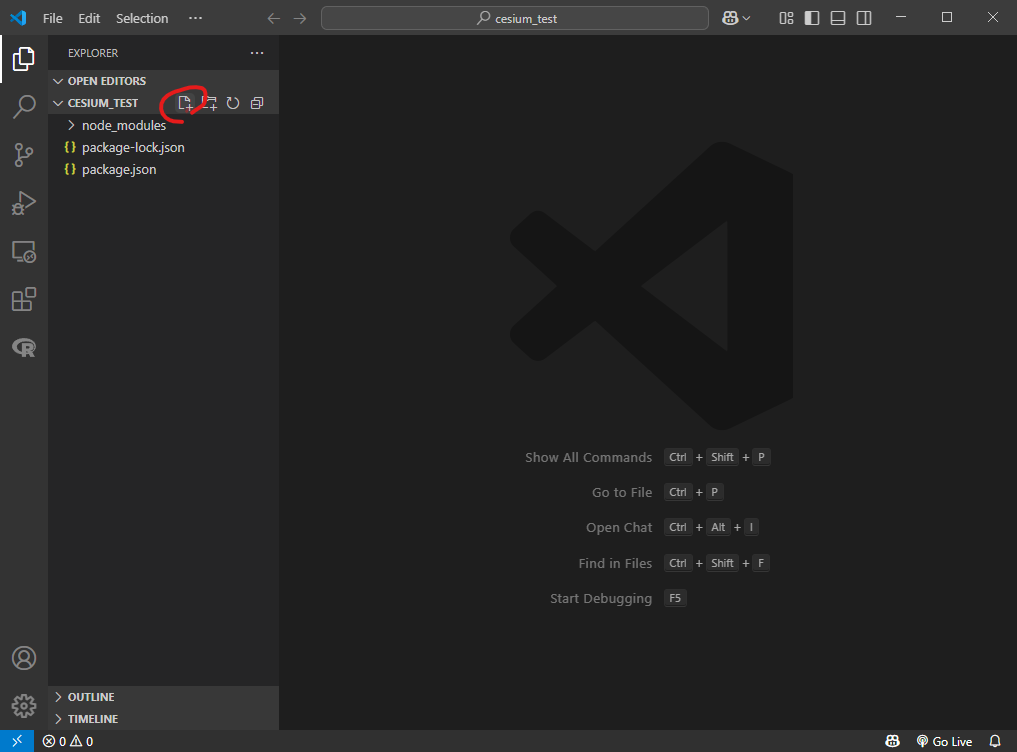The height and width of the screenshot is (752, 1017).
Task: Open the Search view in the activity bar
Action: (24, 106)
